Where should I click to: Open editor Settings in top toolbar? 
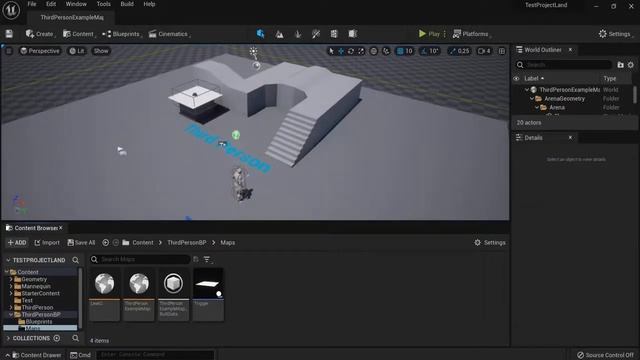[615, 34]
